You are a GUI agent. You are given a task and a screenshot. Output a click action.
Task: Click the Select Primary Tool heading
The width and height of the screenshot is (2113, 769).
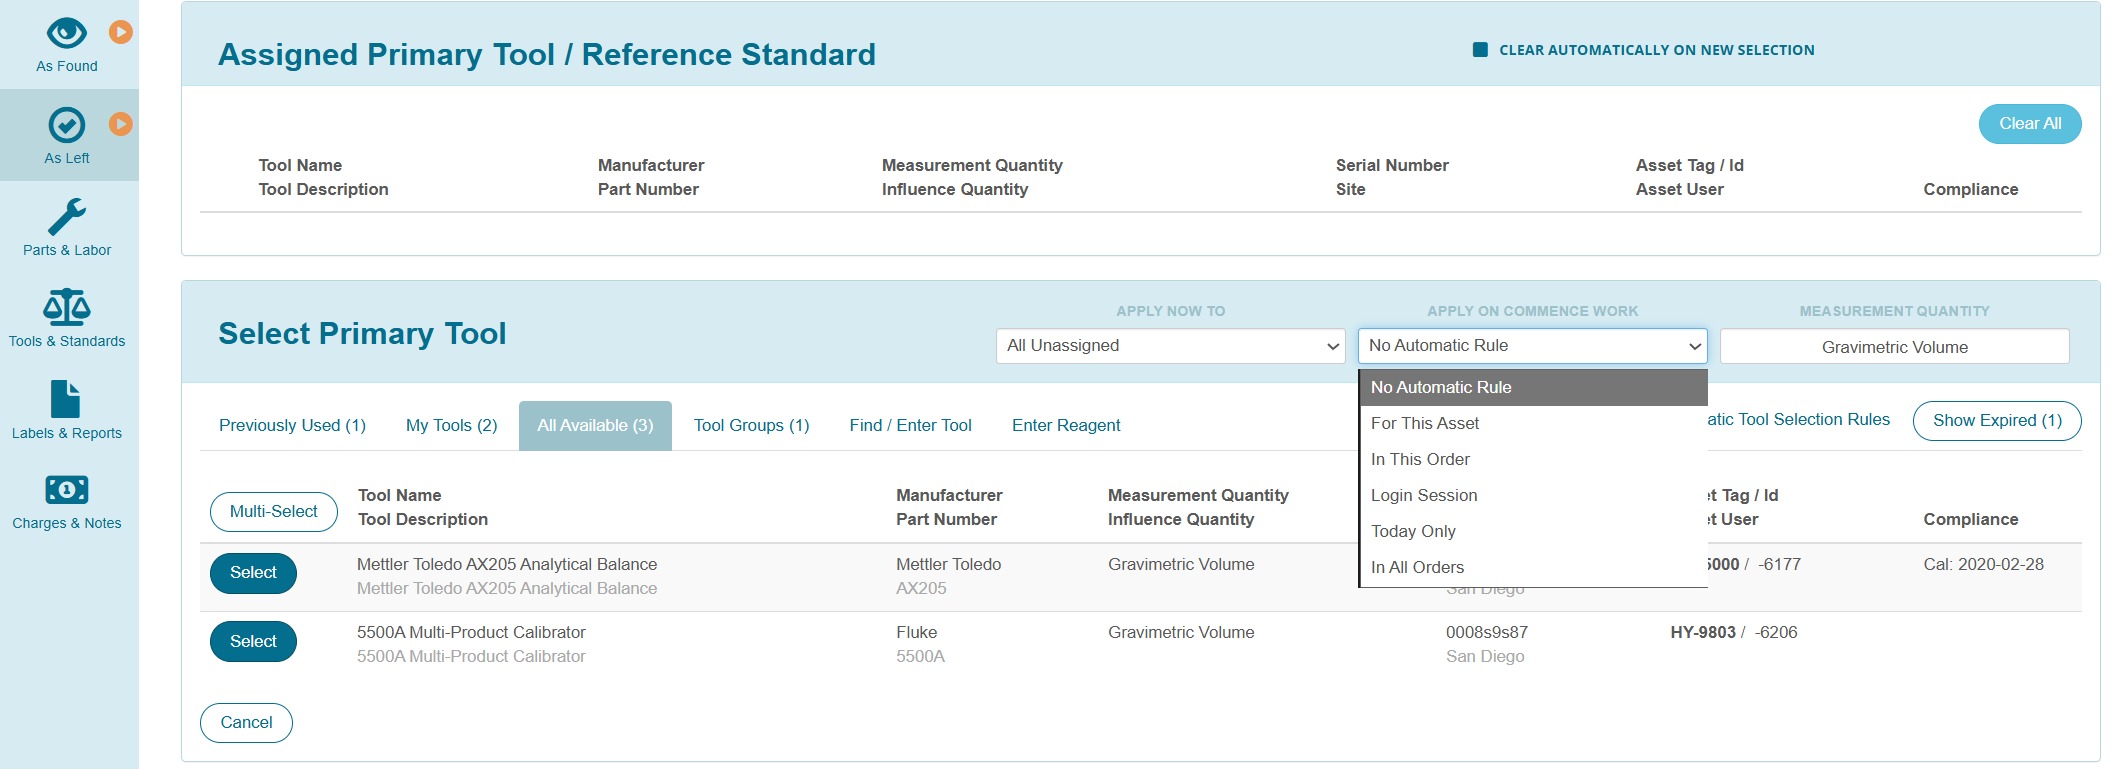pos(362,333)
